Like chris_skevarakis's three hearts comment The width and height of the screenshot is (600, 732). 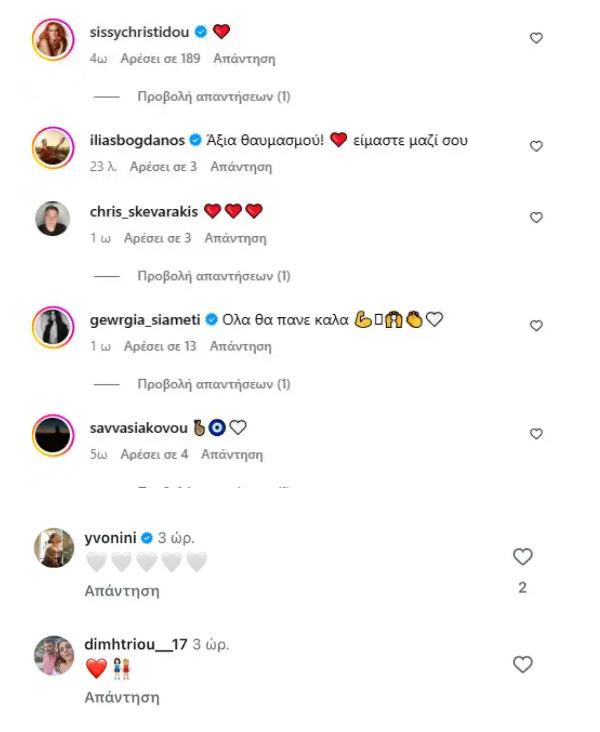tap(536, 218)
